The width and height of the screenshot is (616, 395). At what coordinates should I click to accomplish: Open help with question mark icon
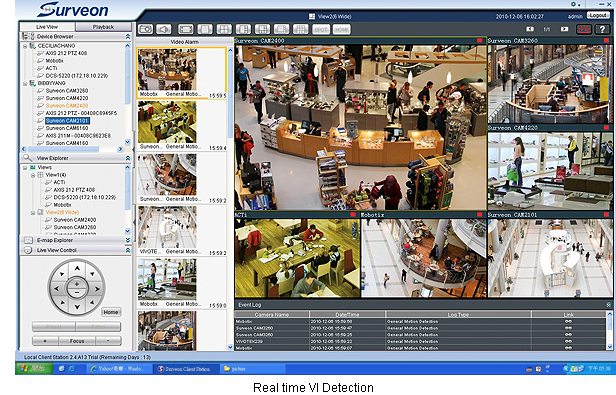pyautogui.click(x=602, y=29)
